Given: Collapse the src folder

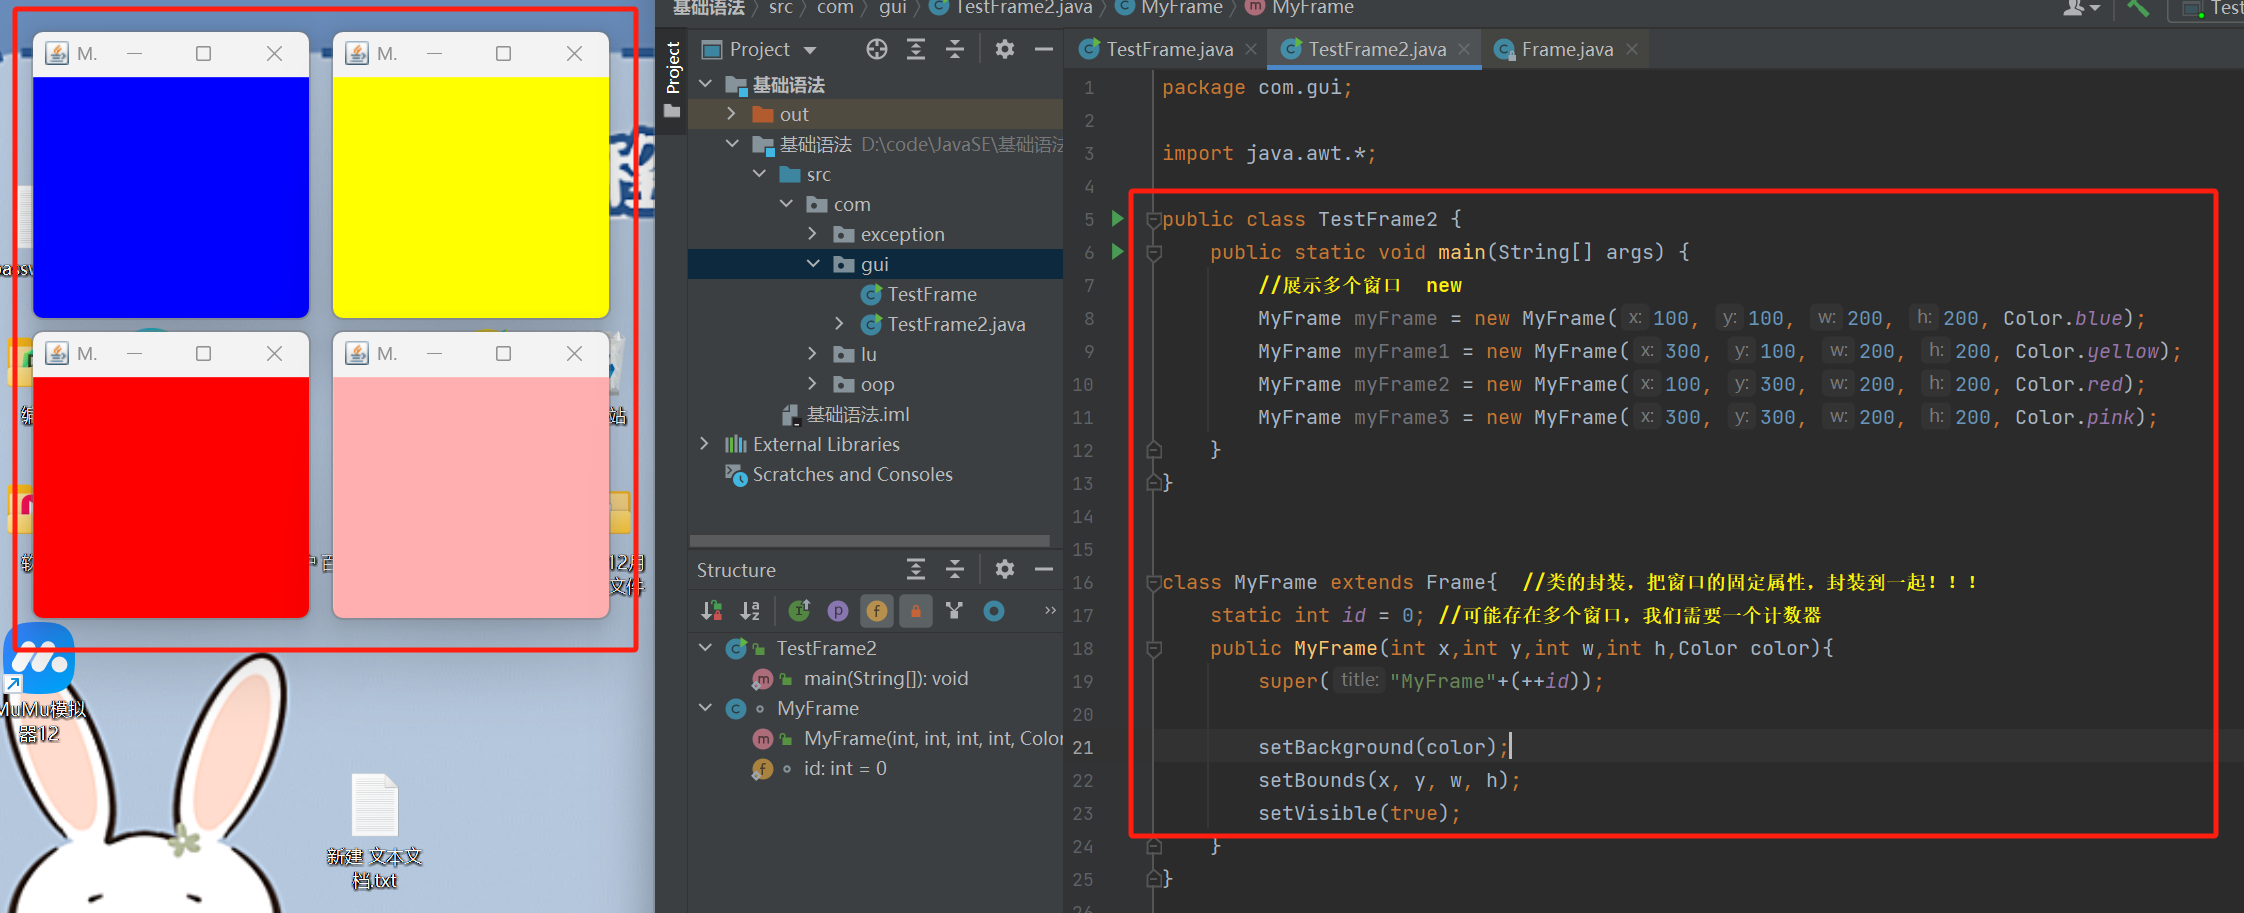Looking at the screenshot, I should [x=759, y=174].
